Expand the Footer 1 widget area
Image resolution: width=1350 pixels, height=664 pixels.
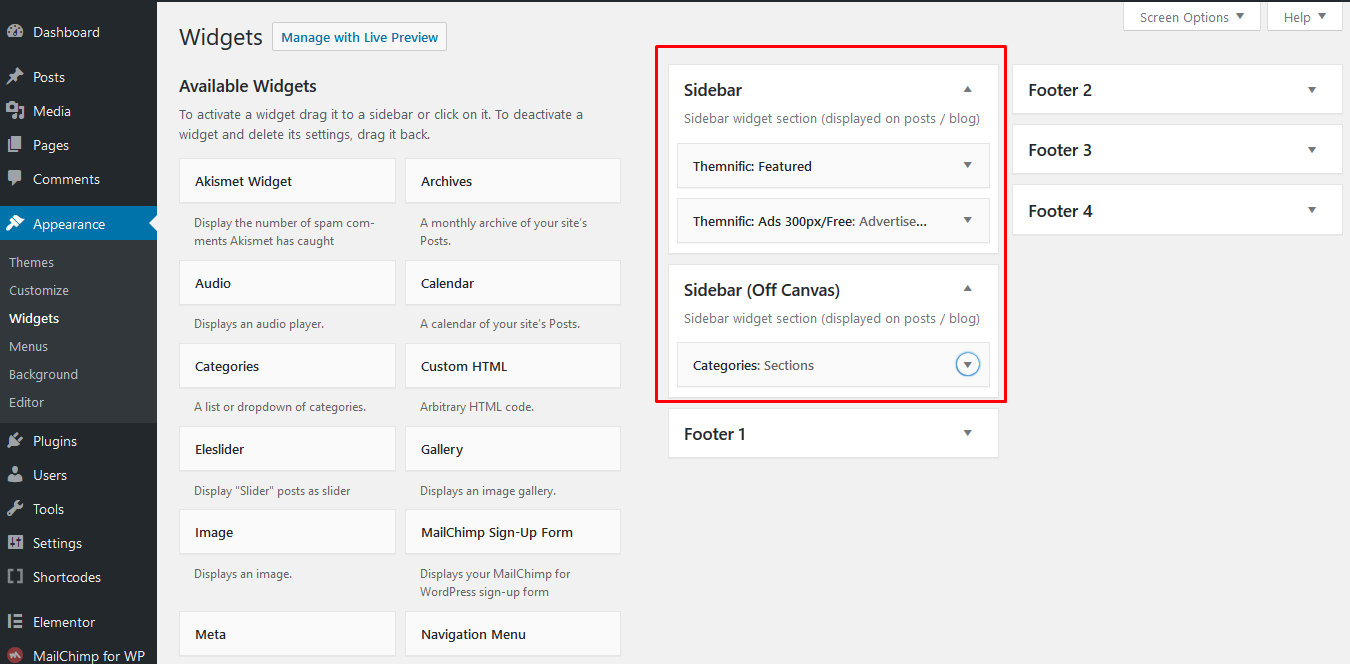967,434
